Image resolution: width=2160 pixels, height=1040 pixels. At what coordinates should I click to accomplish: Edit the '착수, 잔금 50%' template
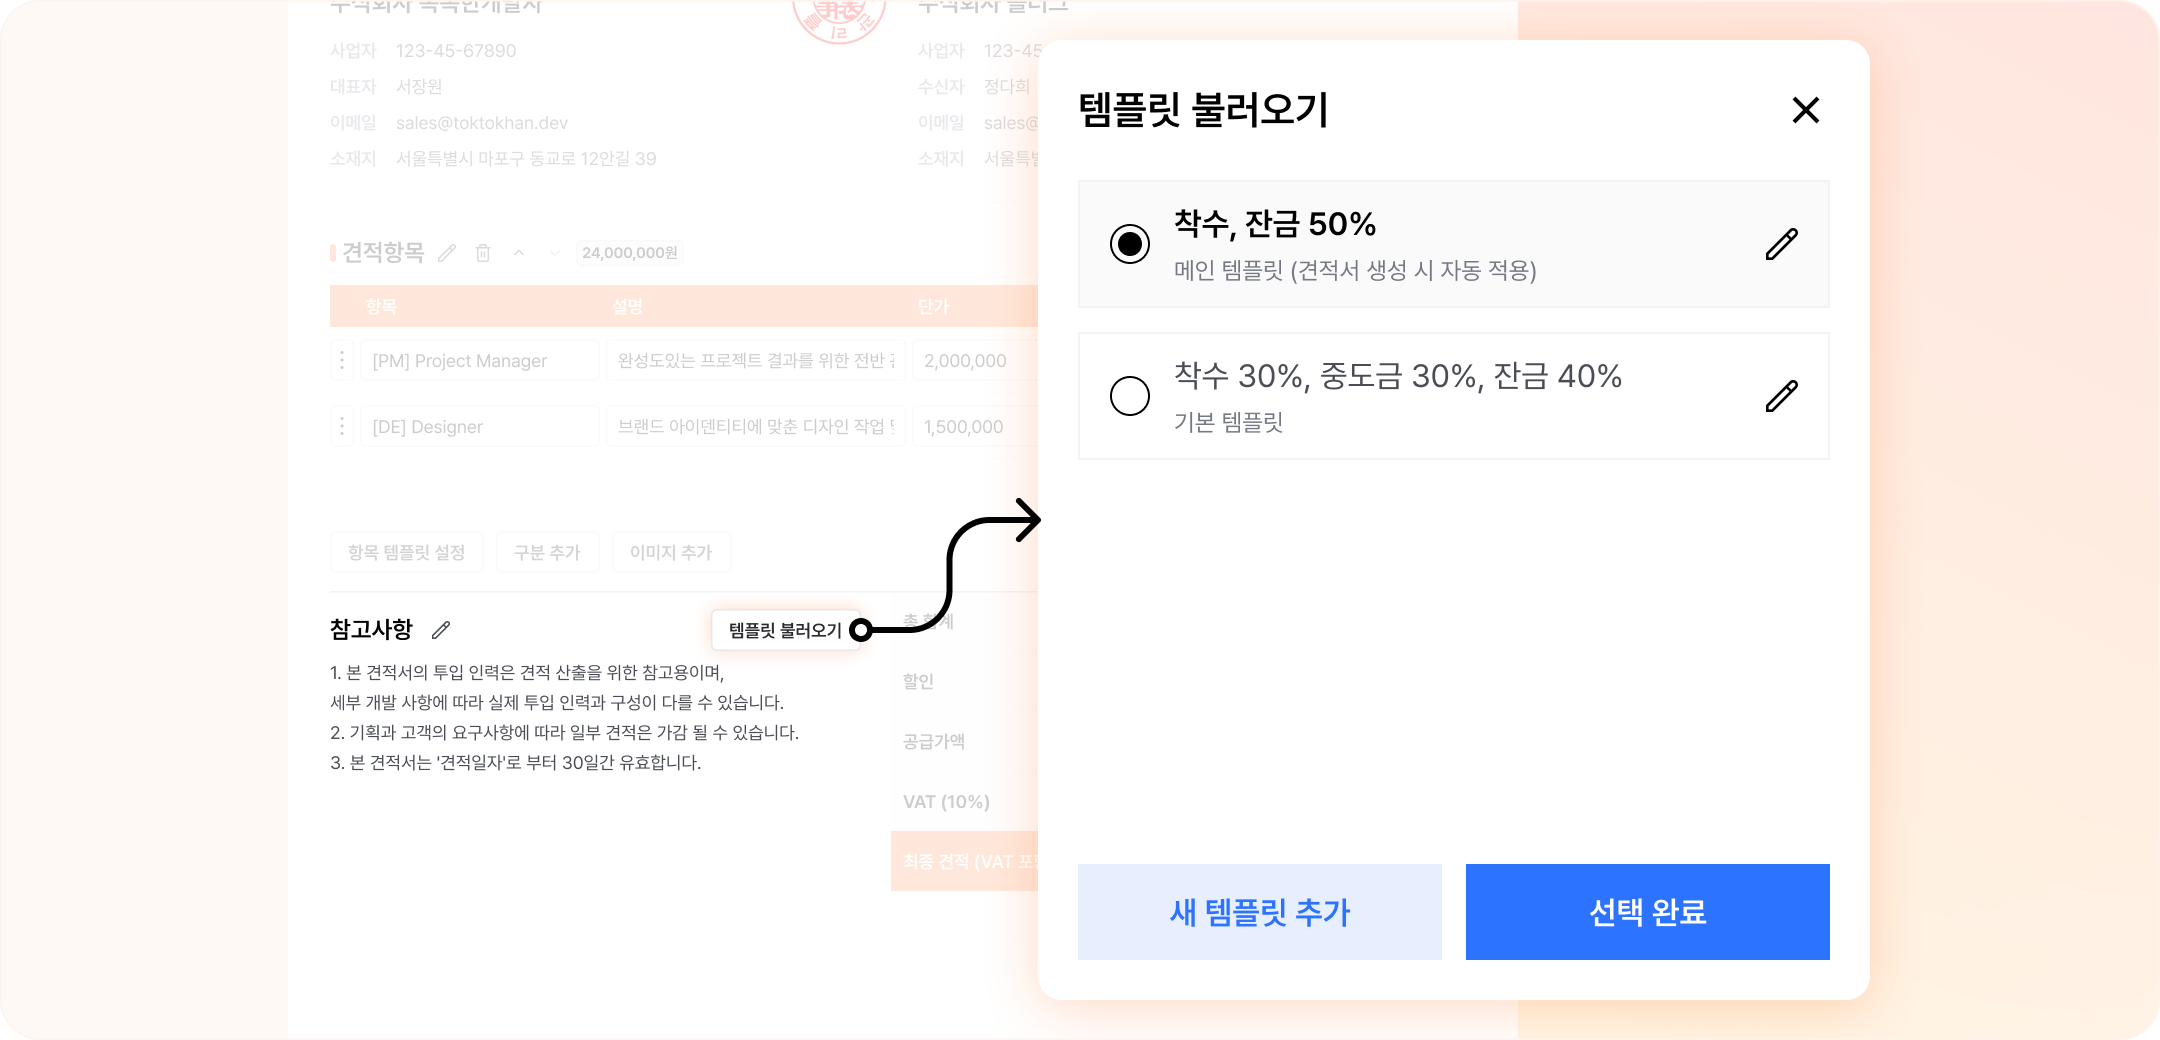[x=1781, y=244]
